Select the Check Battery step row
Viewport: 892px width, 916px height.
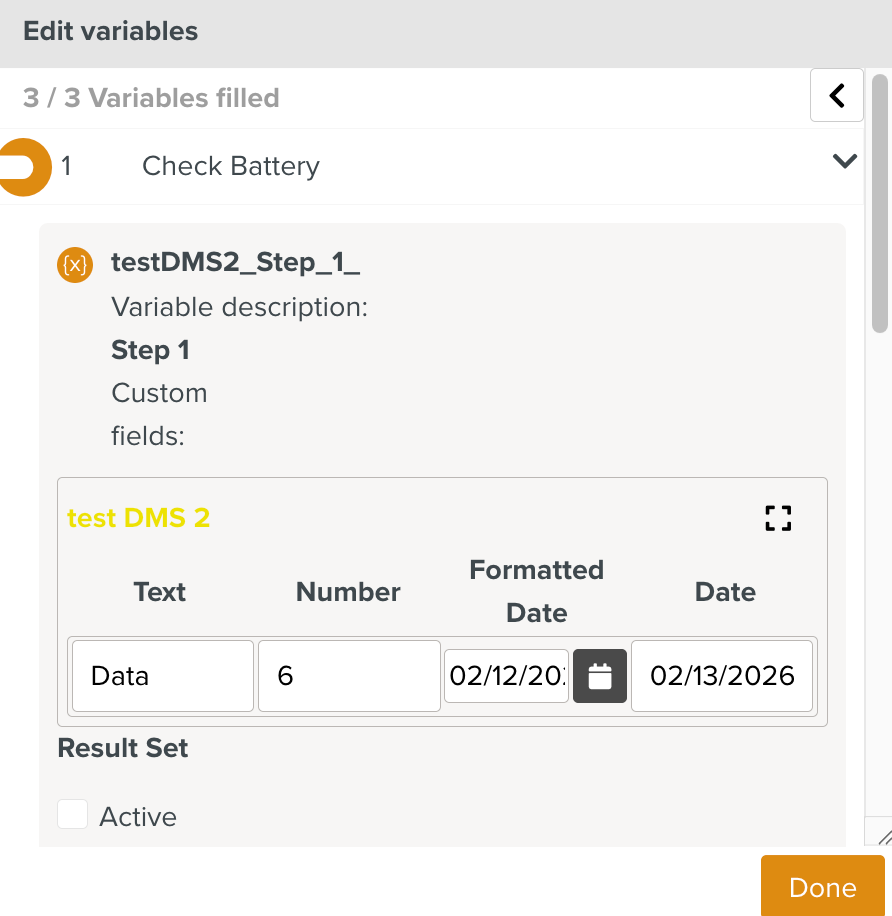point(231,166)
